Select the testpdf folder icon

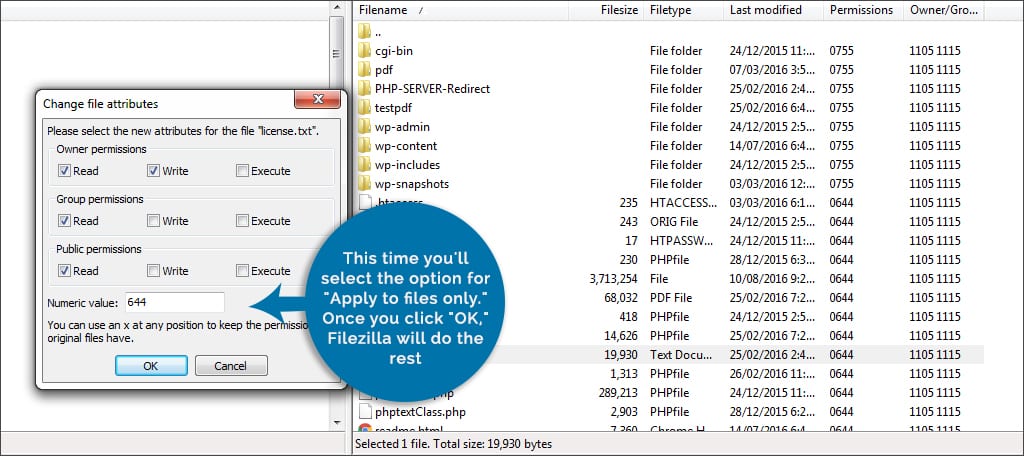tap(364, 107)
